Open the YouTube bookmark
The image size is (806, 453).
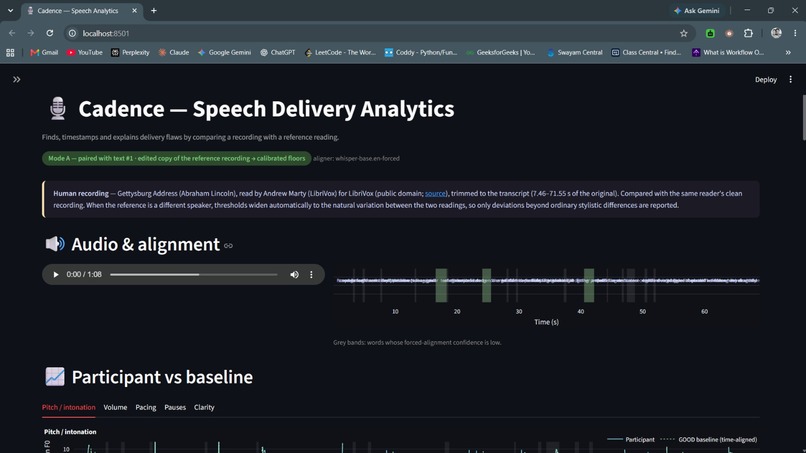[x=84, y=52]
